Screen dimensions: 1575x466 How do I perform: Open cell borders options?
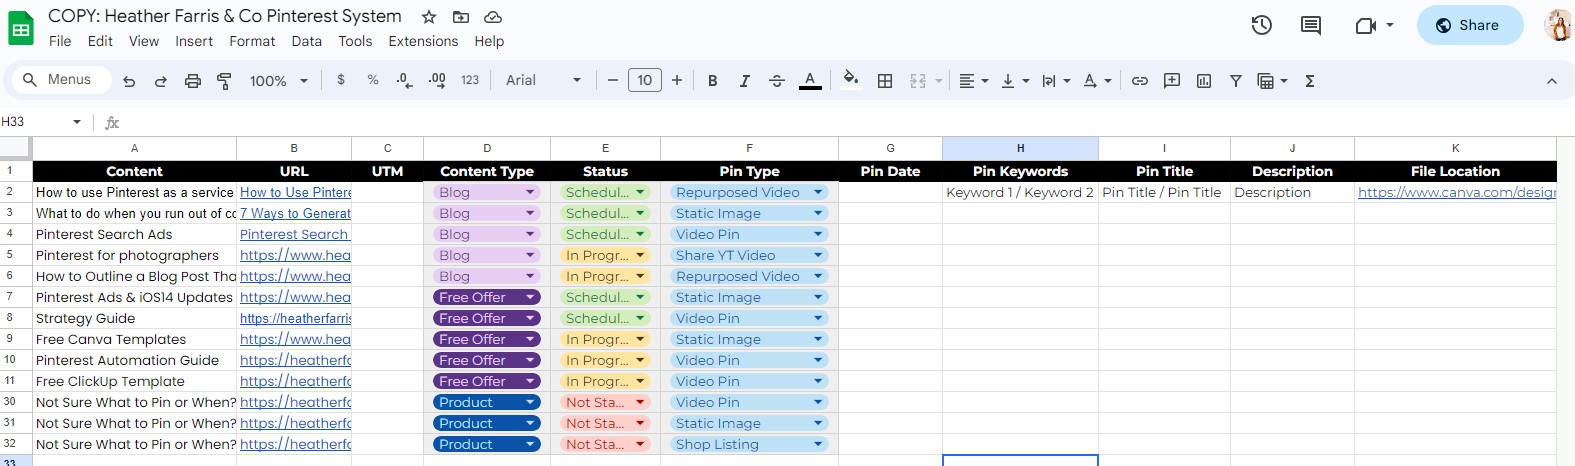(885, 81)
